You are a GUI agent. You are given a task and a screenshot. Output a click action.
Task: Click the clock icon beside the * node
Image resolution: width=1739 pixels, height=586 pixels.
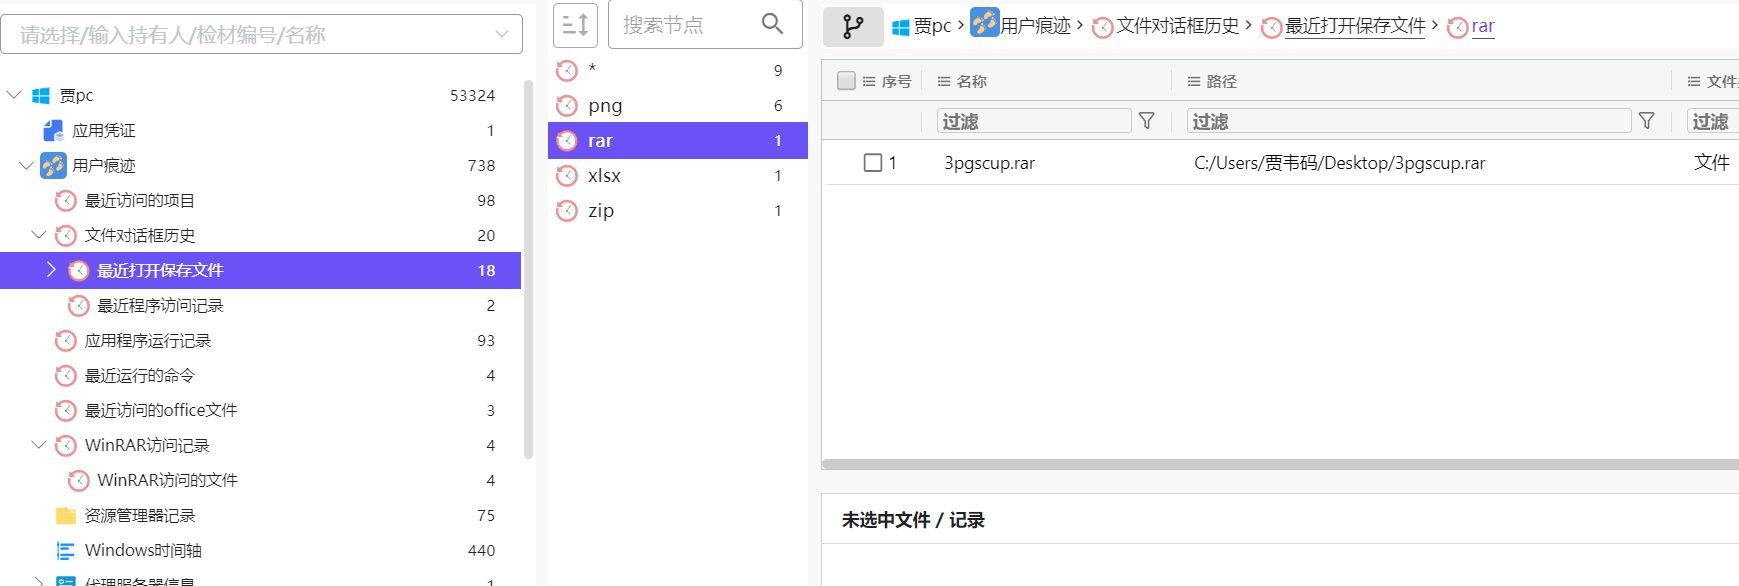pos(567,70)
